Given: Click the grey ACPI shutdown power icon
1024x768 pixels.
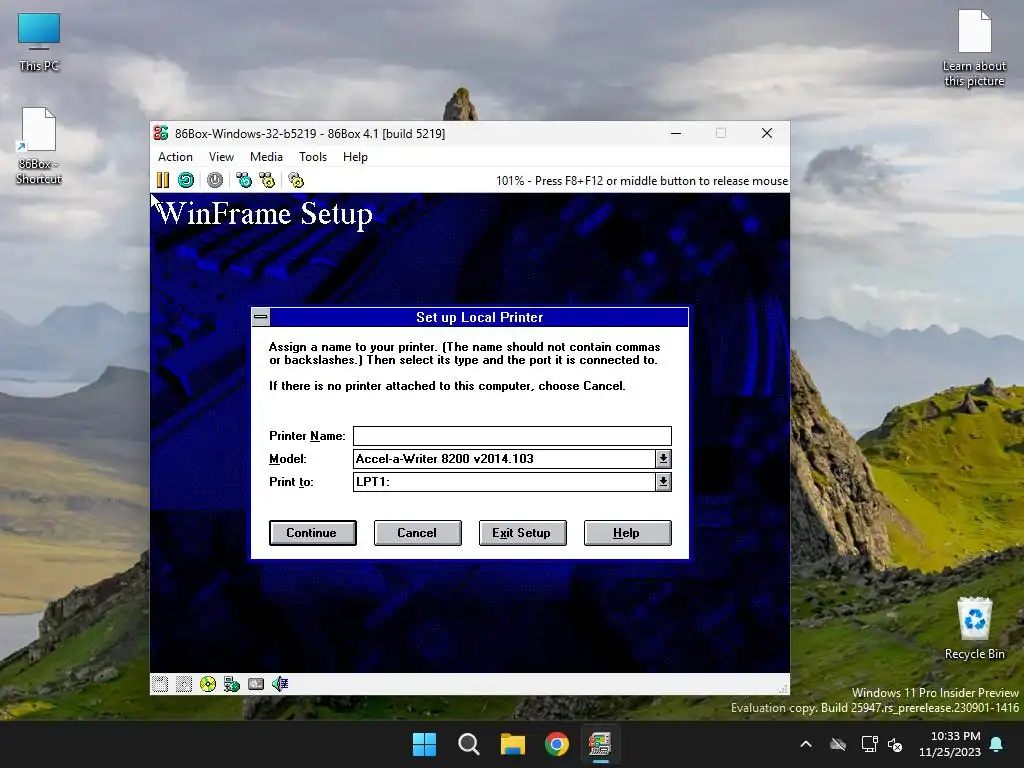Looking at the screenshot, I should [215, 180].
